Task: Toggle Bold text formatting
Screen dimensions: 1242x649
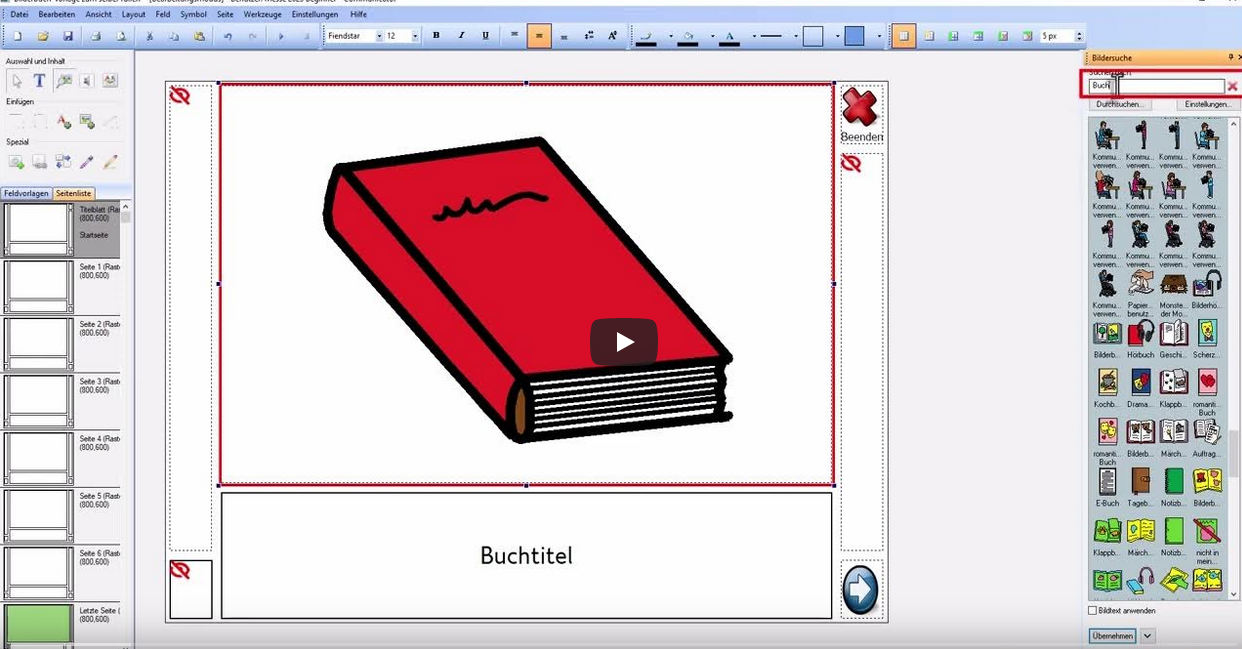Action: point(436,36)
